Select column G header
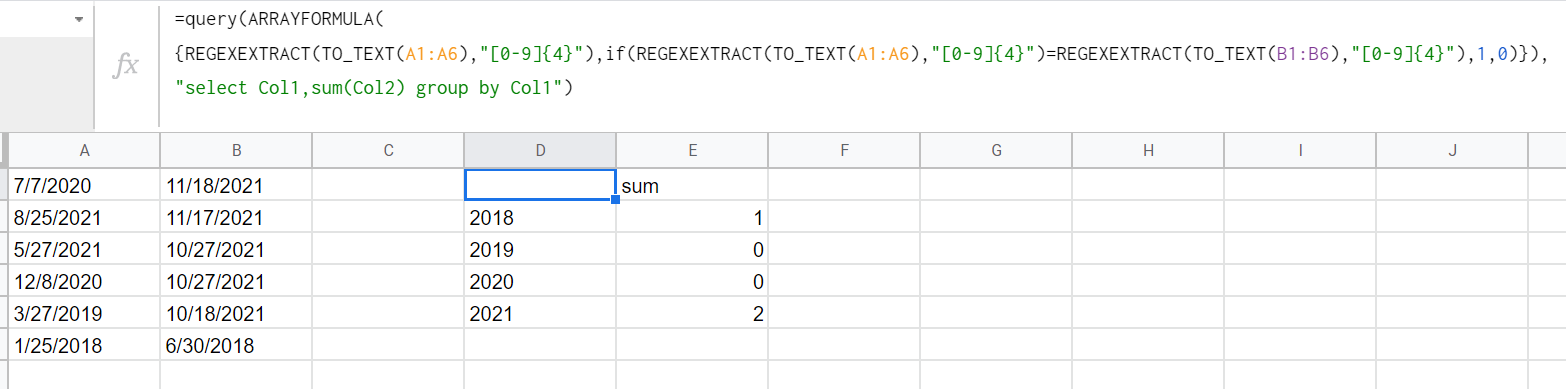The height and width of the screenshot is (389, 1566). [996, 151]
